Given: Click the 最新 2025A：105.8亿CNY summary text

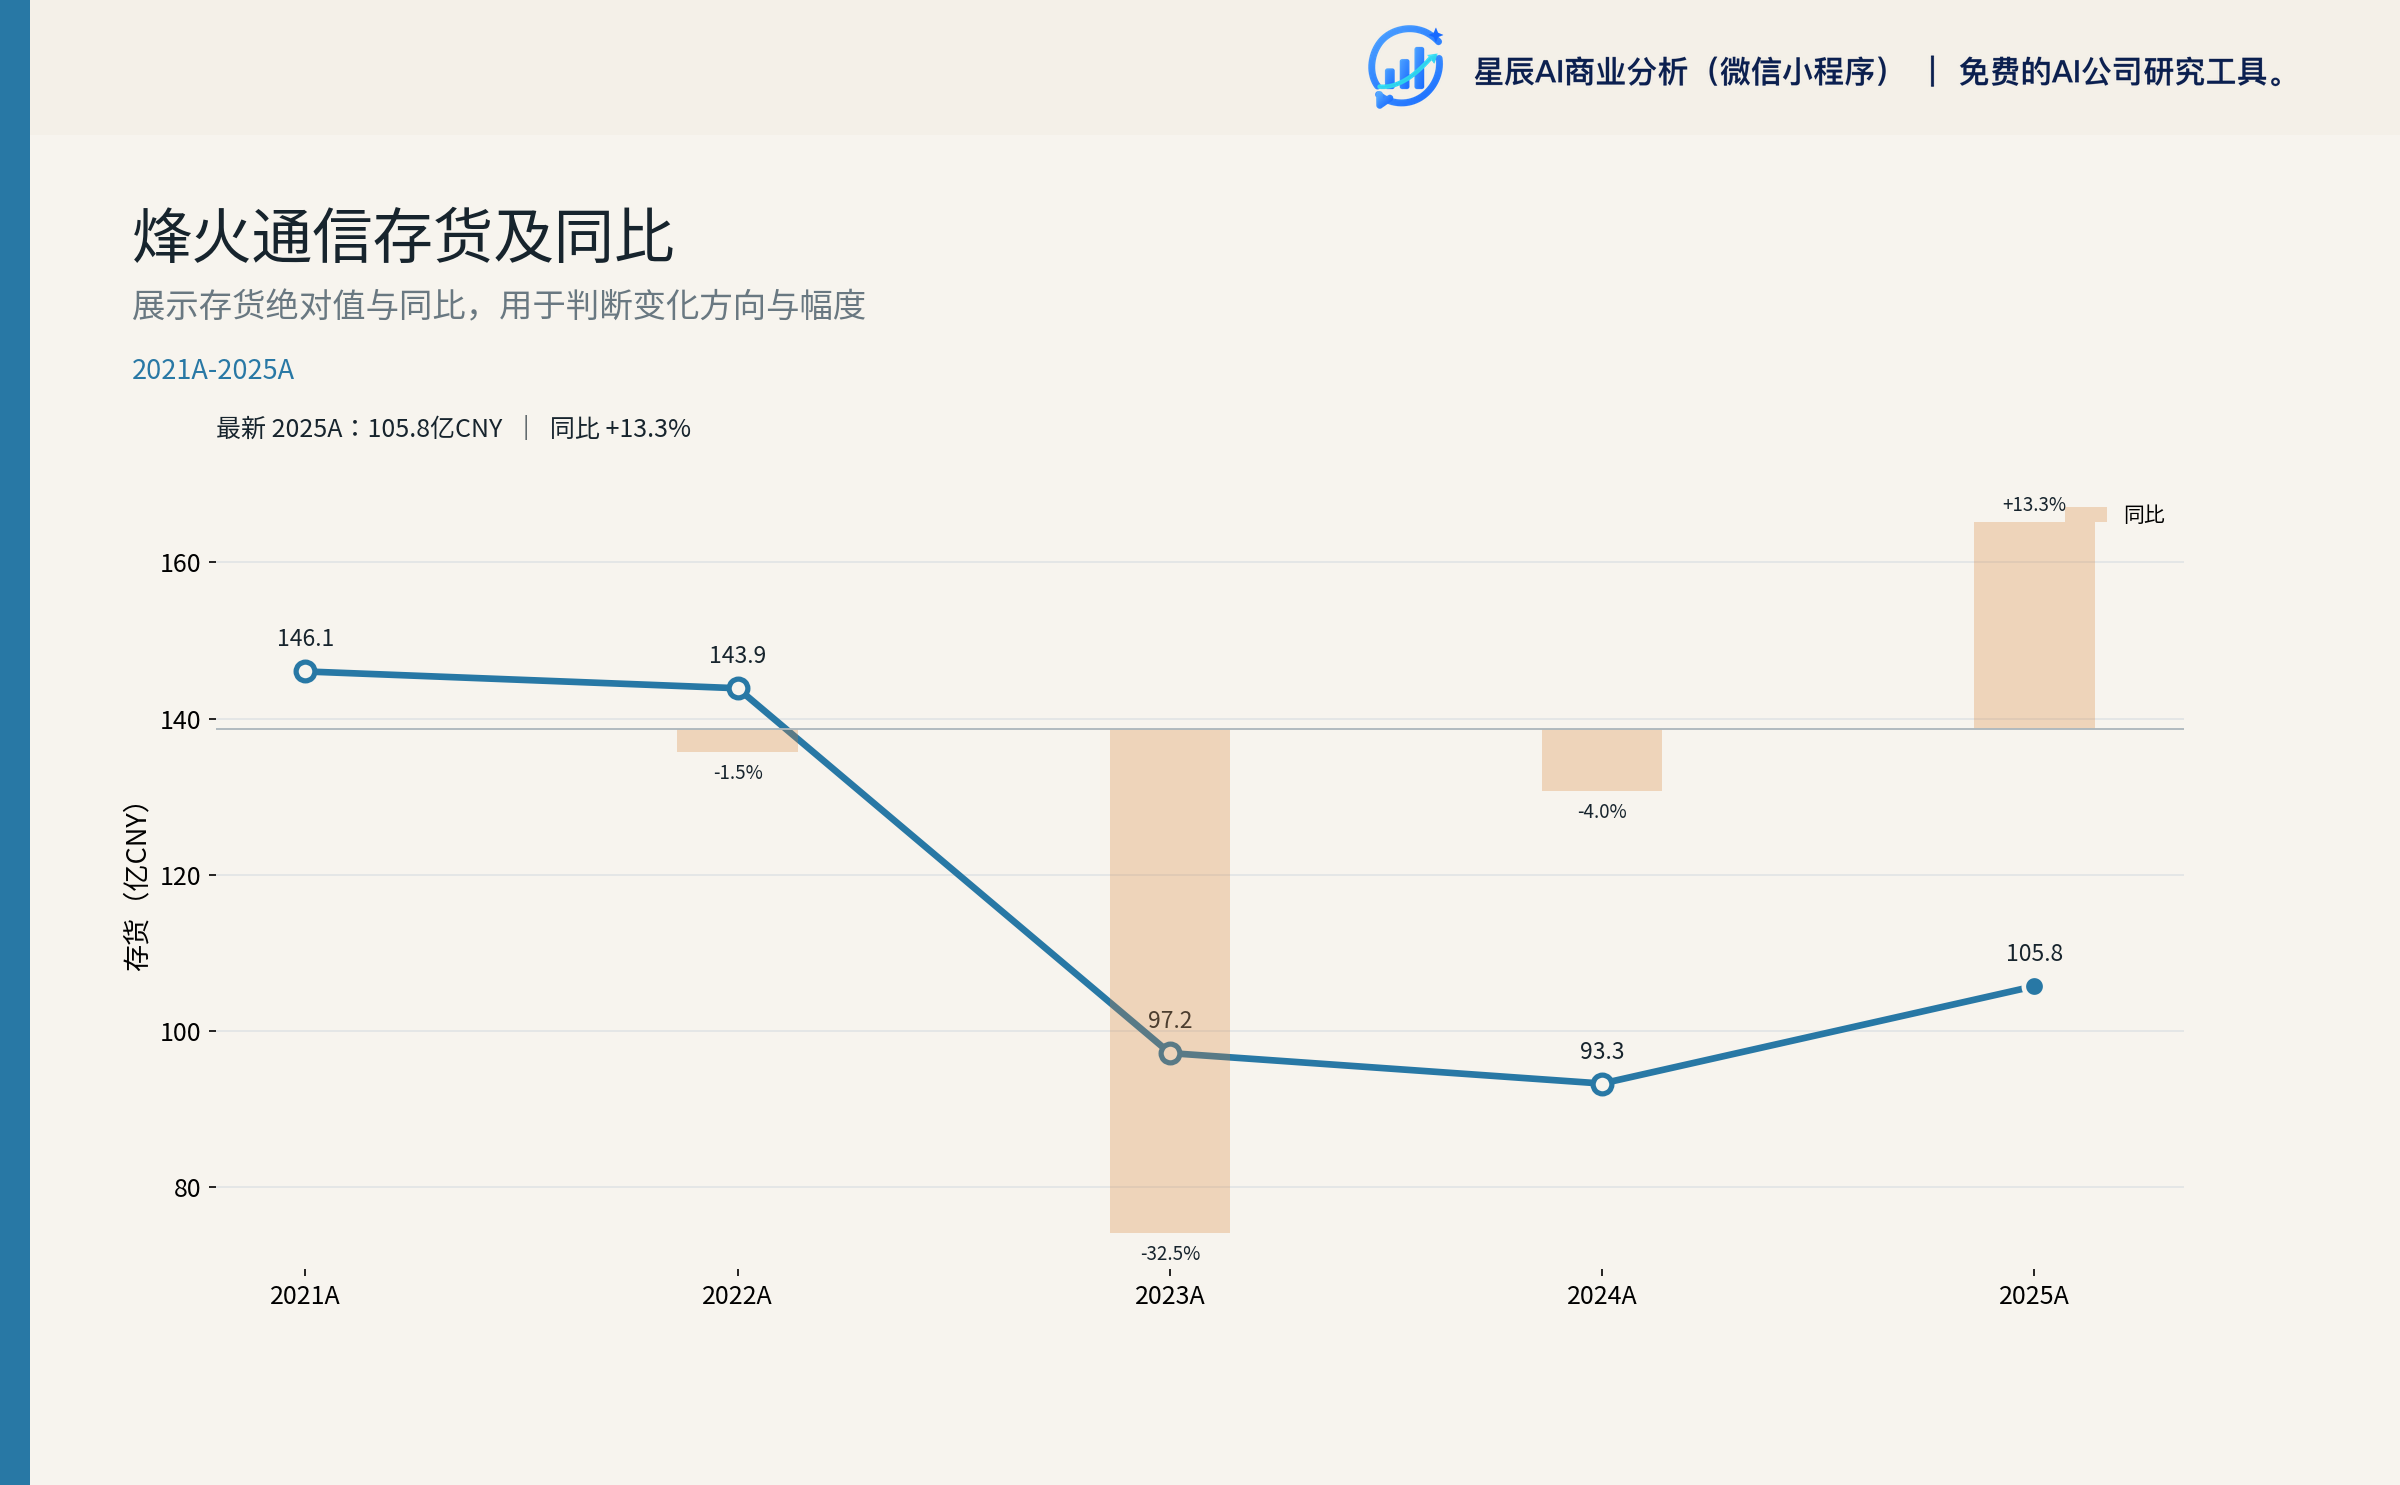Looking at the screenshot, I should 360,428.
